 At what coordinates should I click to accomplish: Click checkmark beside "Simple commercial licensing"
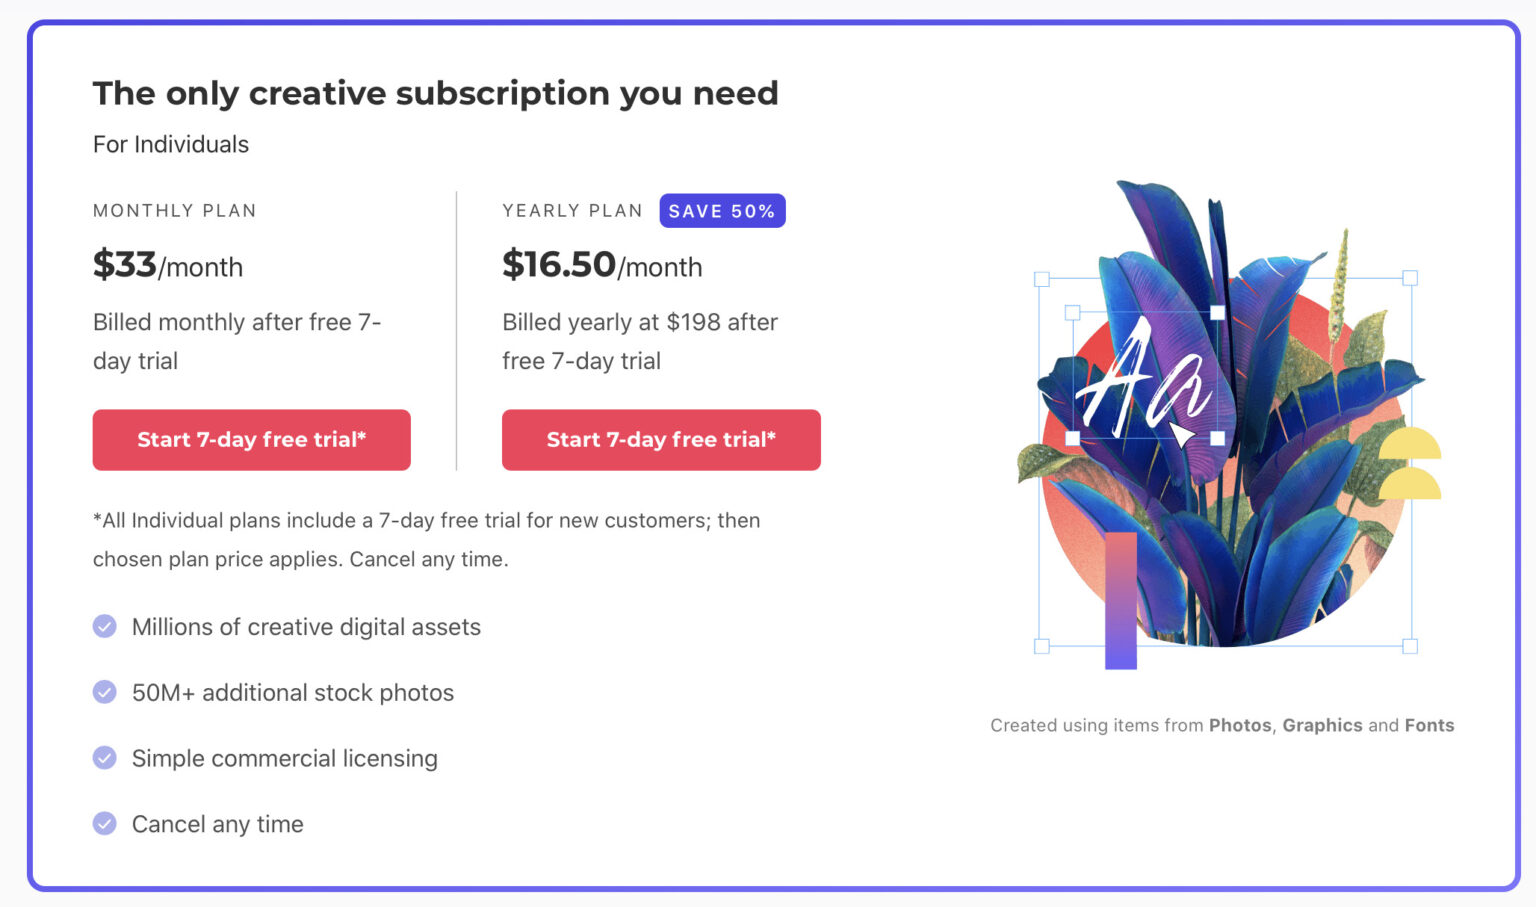105,758
